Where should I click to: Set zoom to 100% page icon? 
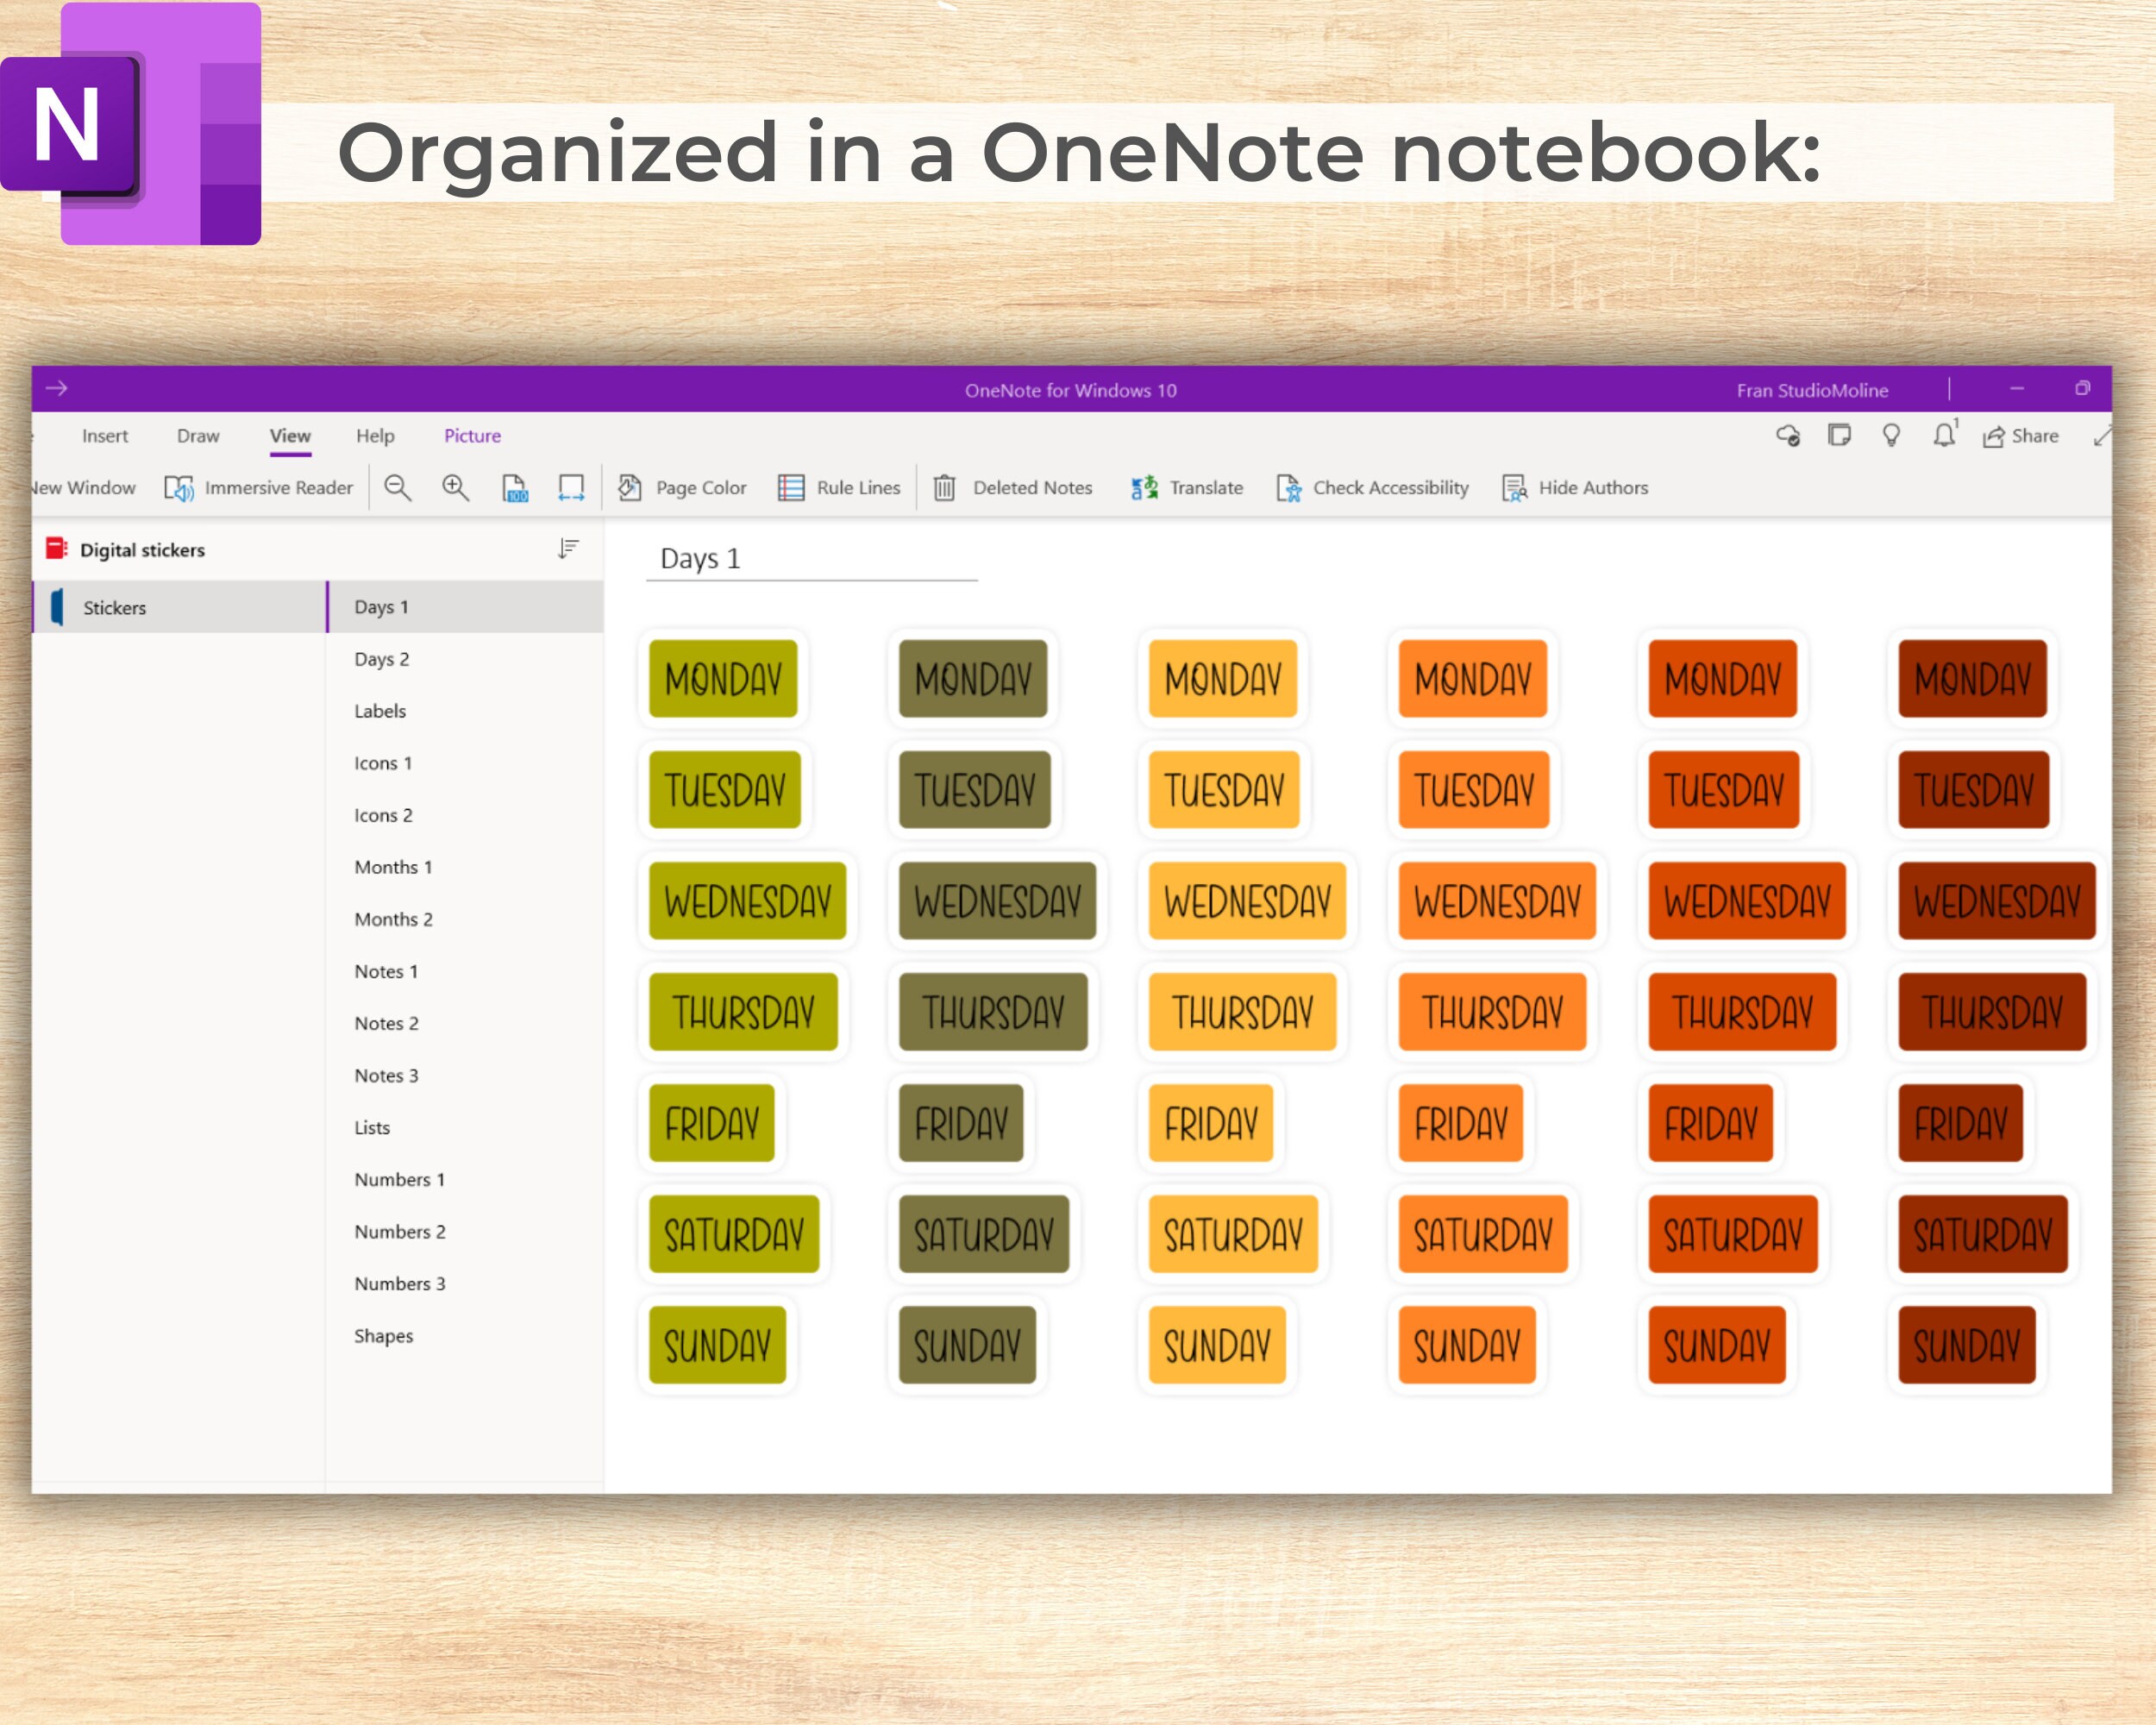[x=514, y=488]
